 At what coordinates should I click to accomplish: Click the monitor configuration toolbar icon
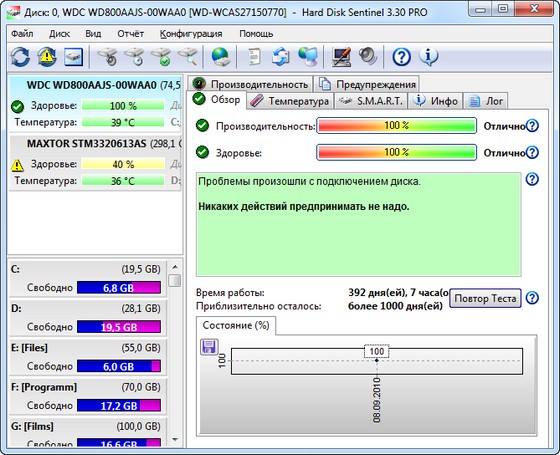pos(341,57)
